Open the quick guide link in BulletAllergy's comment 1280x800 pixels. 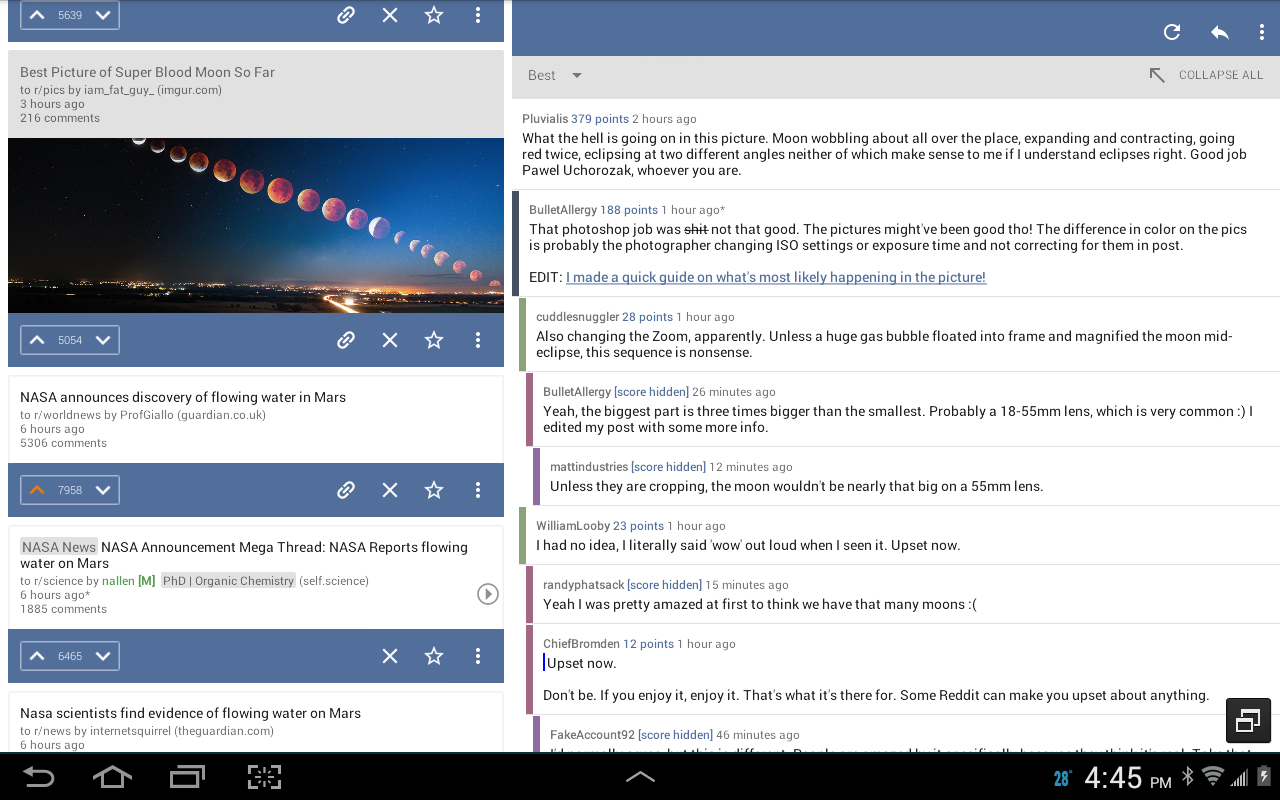[x=776, y=277]
